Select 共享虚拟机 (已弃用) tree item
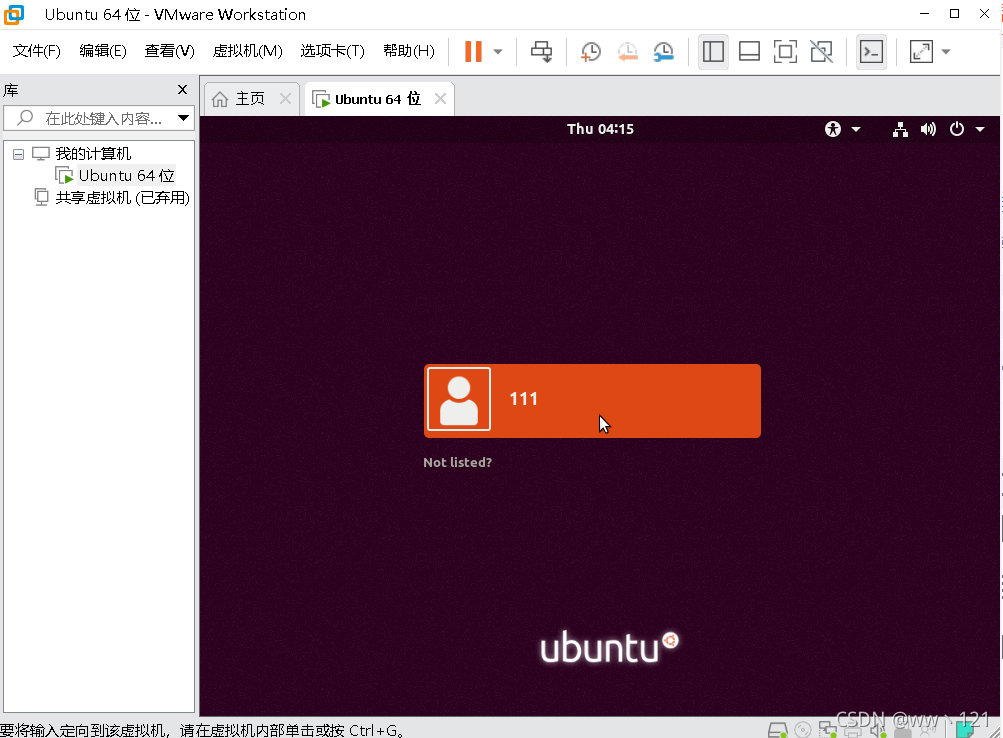This screenshot has height=738, width=1003. (x=122, y=198)
